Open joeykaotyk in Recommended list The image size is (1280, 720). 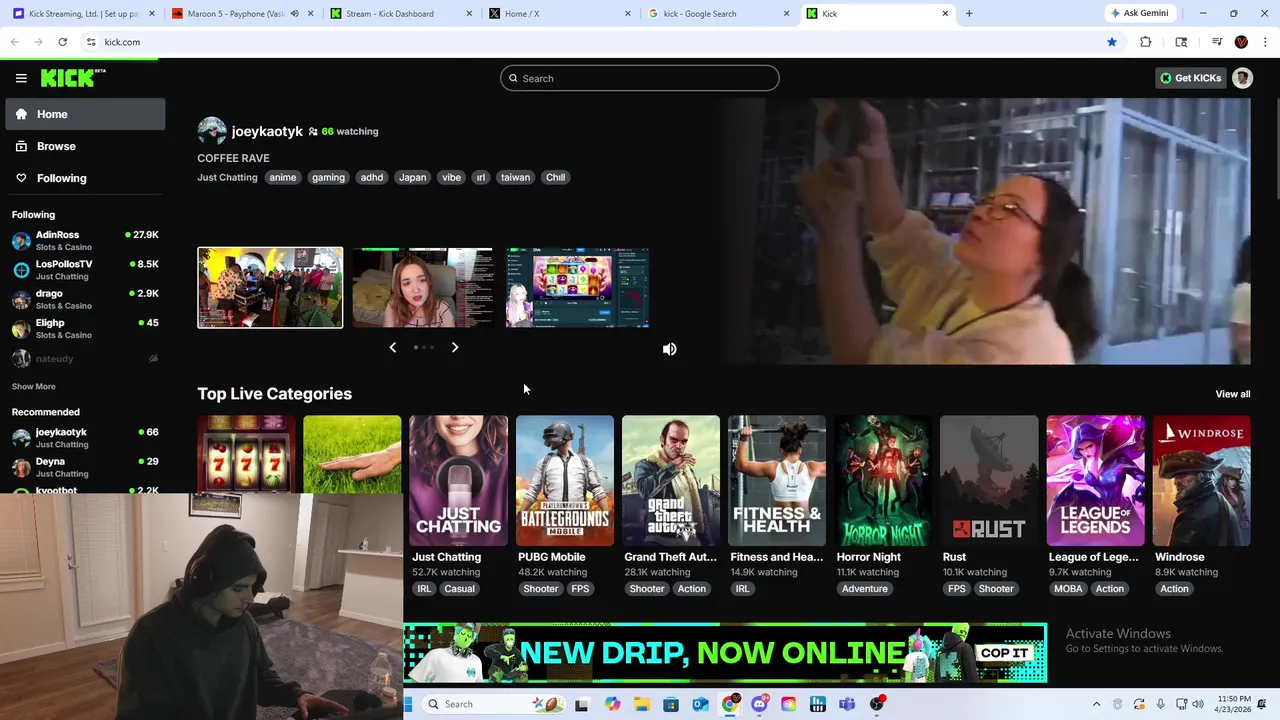[85, 438]
